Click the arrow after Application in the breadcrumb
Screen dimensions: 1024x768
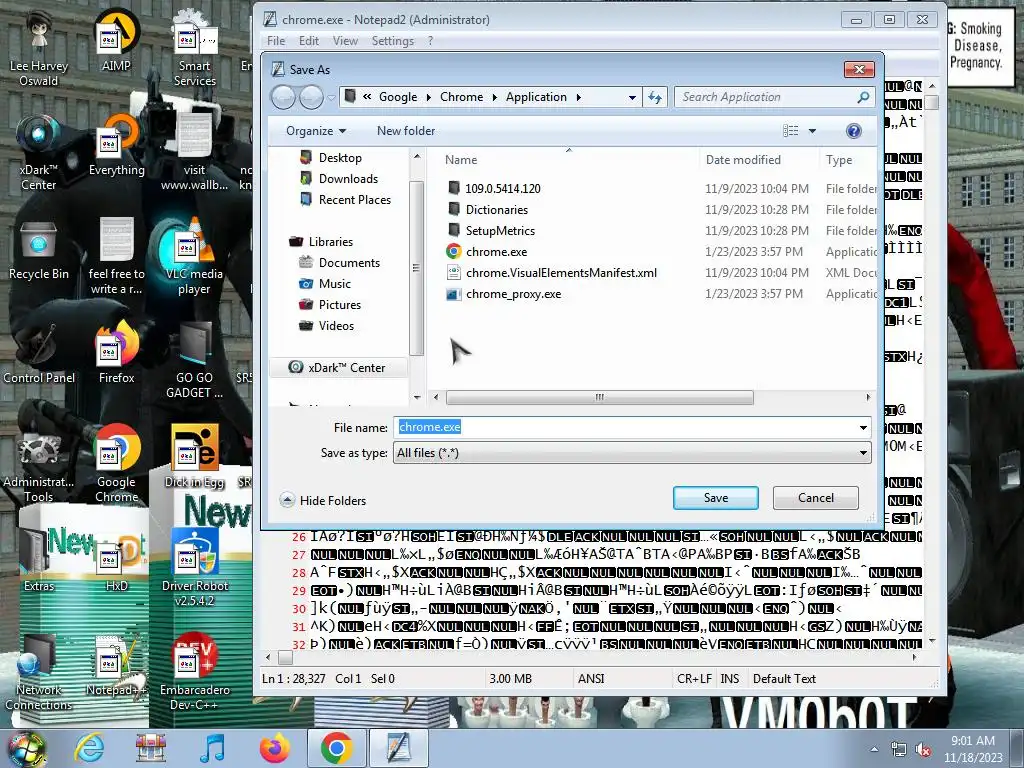[x=579, y=97]
